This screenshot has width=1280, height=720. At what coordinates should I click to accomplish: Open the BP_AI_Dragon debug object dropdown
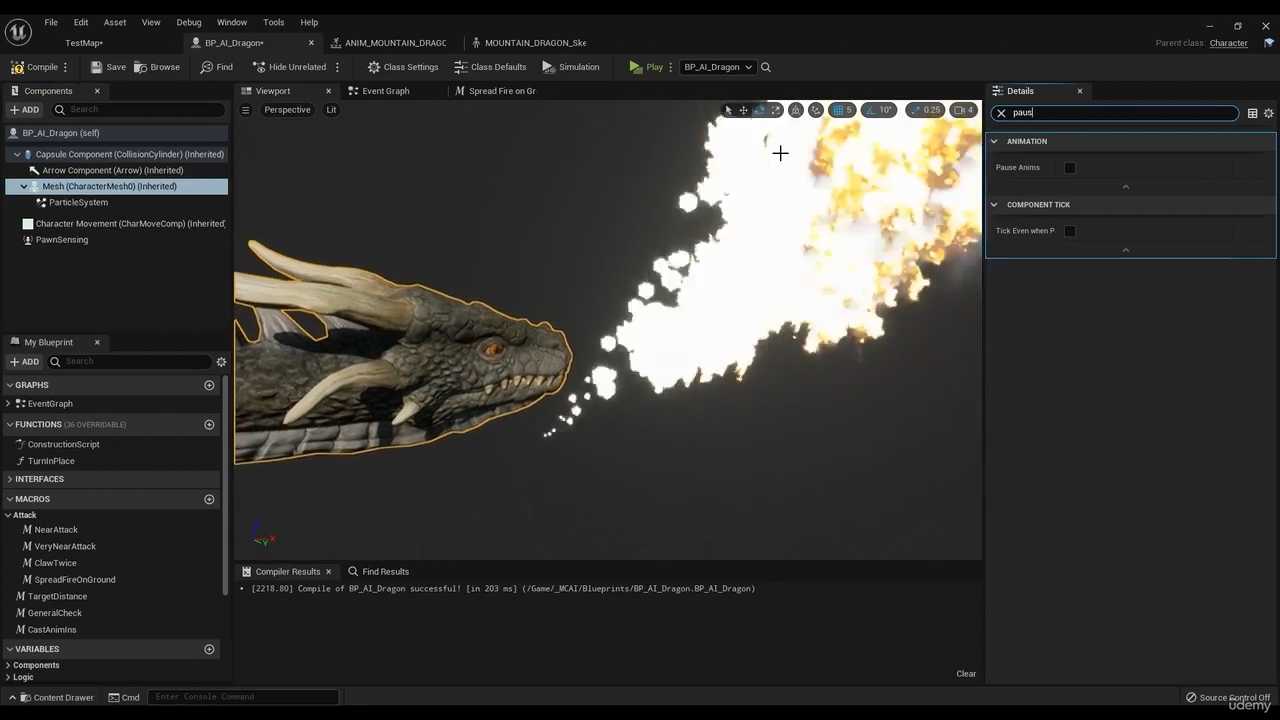[x=717, y=67]
